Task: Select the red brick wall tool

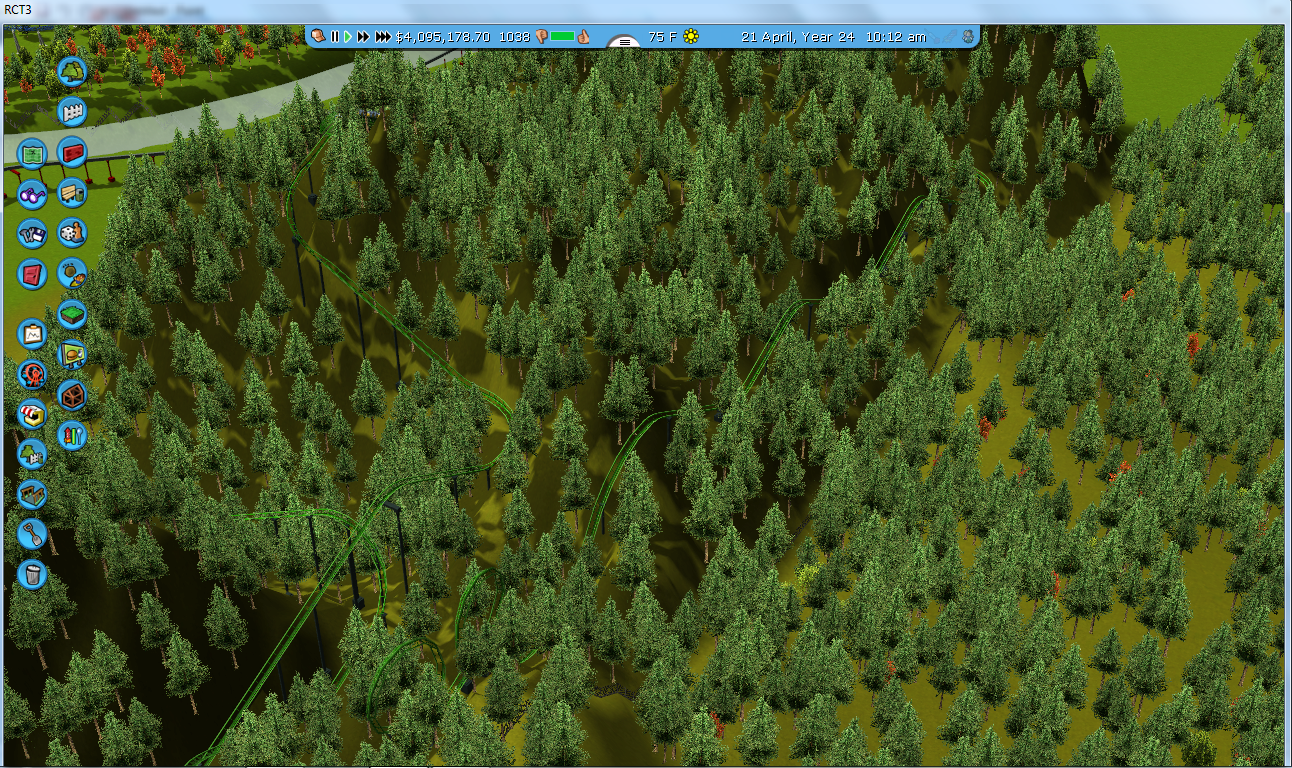Action: (x=71, y=152)
